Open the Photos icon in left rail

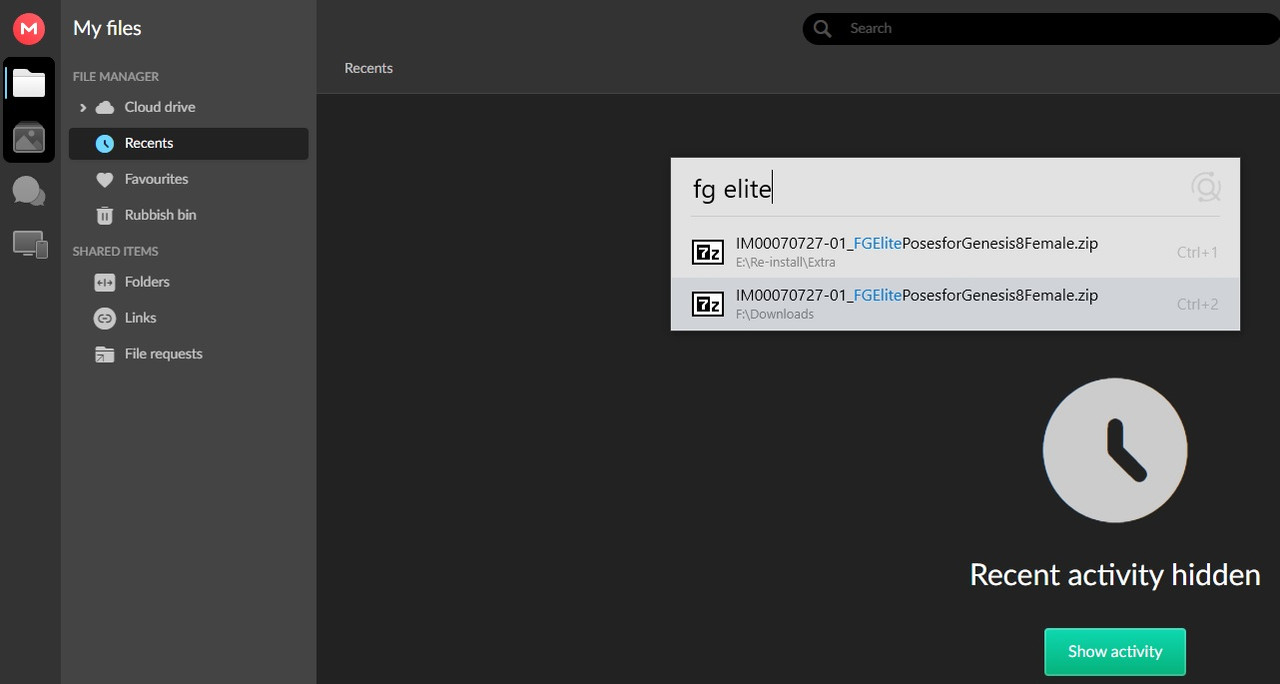click(29, 137)
